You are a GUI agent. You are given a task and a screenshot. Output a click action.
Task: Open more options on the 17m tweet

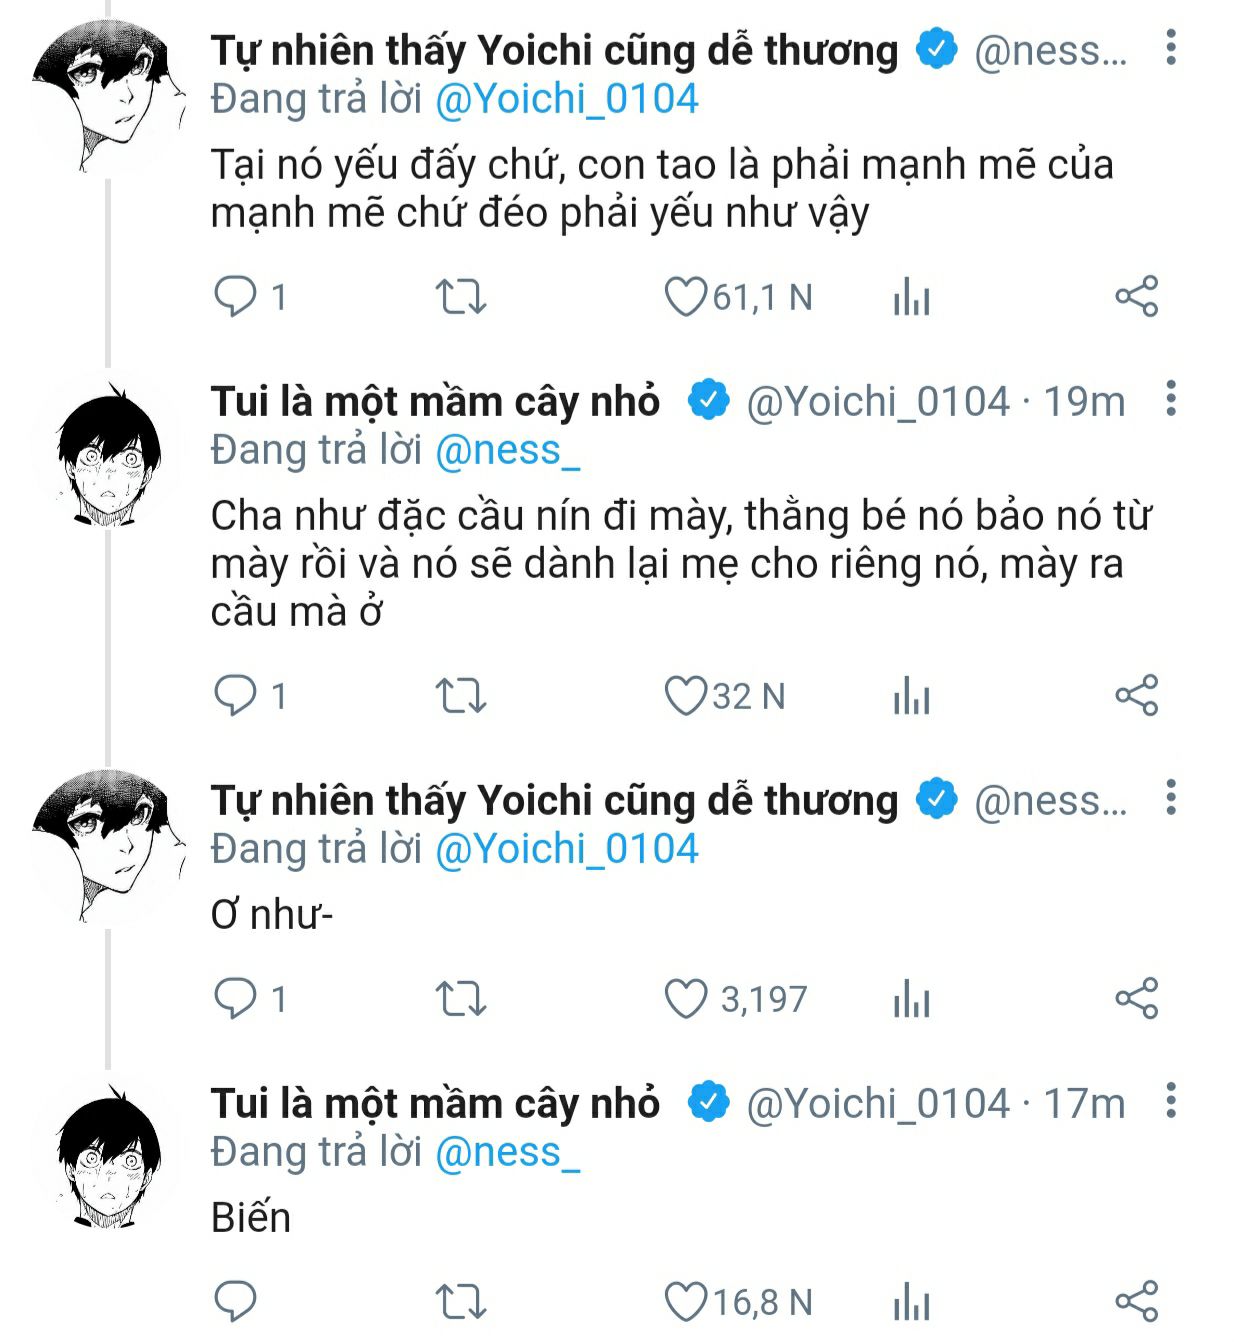(1170, 1101)
